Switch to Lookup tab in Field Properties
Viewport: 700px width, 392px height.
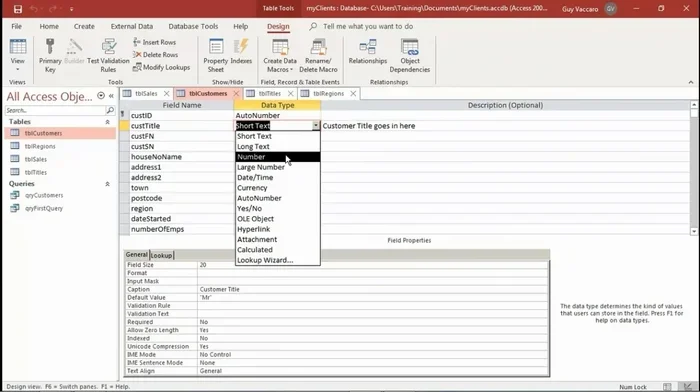pos(161,255)
